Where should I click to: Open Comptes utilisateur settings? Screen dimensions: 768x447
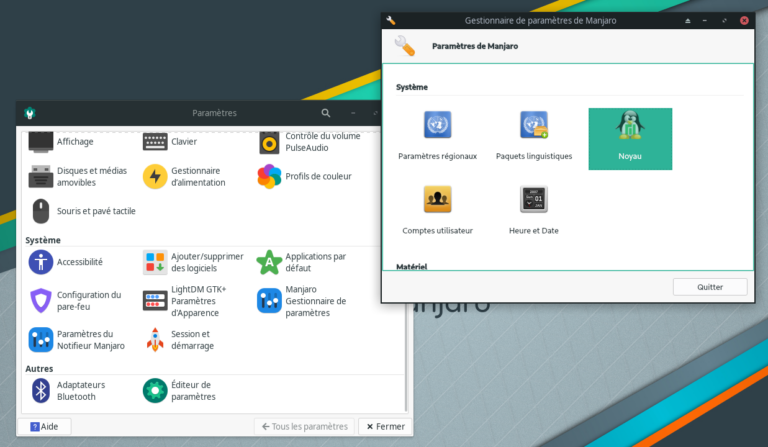point(437,208)
